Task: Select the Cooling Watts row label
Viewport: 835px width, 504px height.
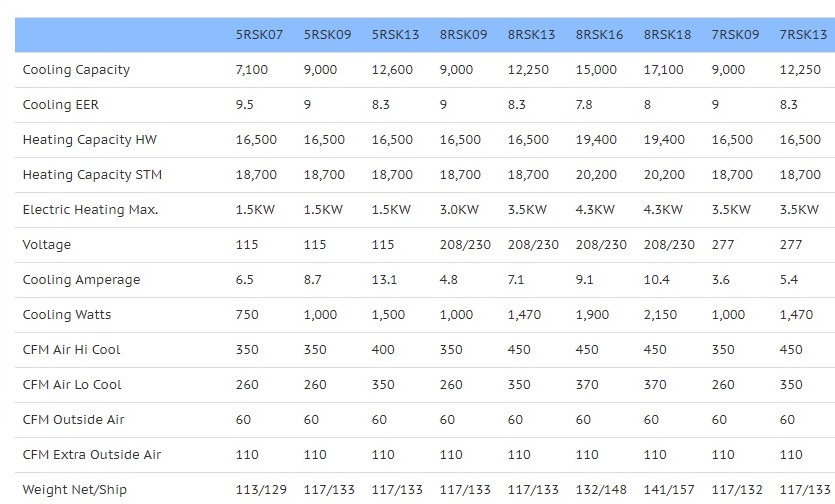Action: click(67, 315)
